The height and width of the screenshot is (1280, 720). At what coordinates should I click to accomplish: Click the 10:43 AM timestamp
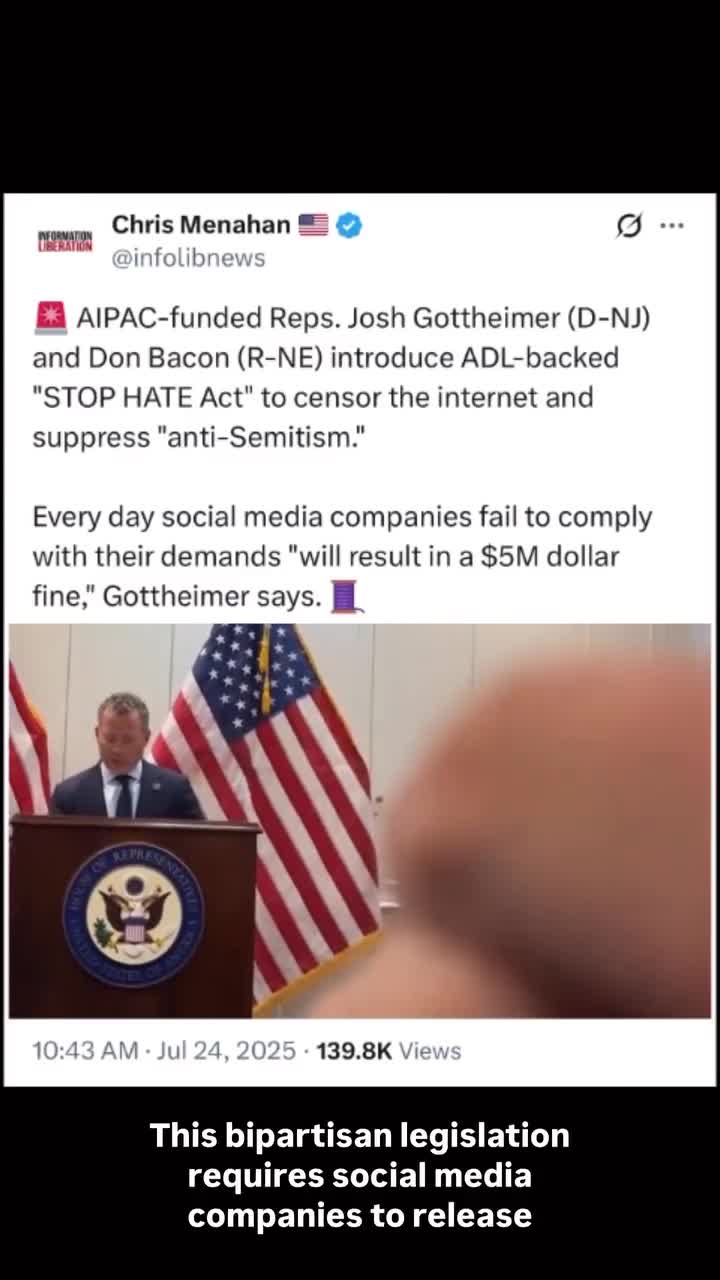(85, 1051)
